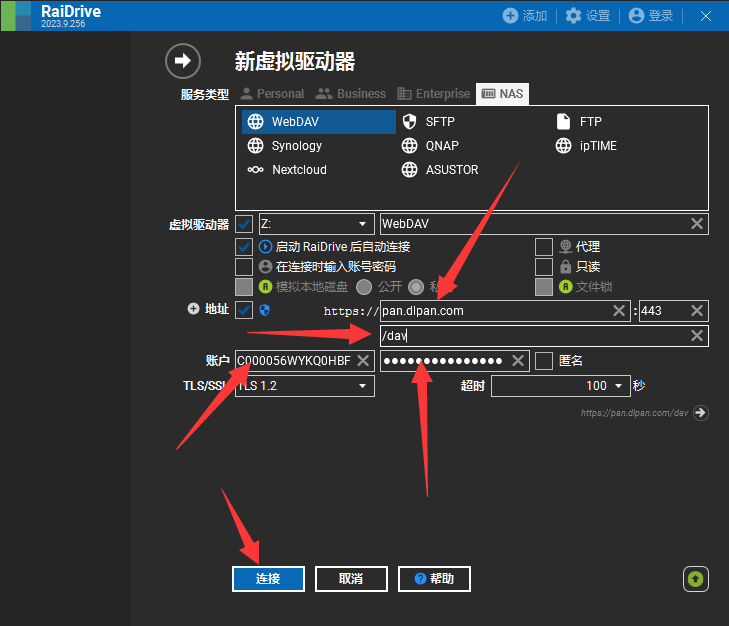Select the Synology service type
Screen dimensions: 729x626
pos(285,146)
